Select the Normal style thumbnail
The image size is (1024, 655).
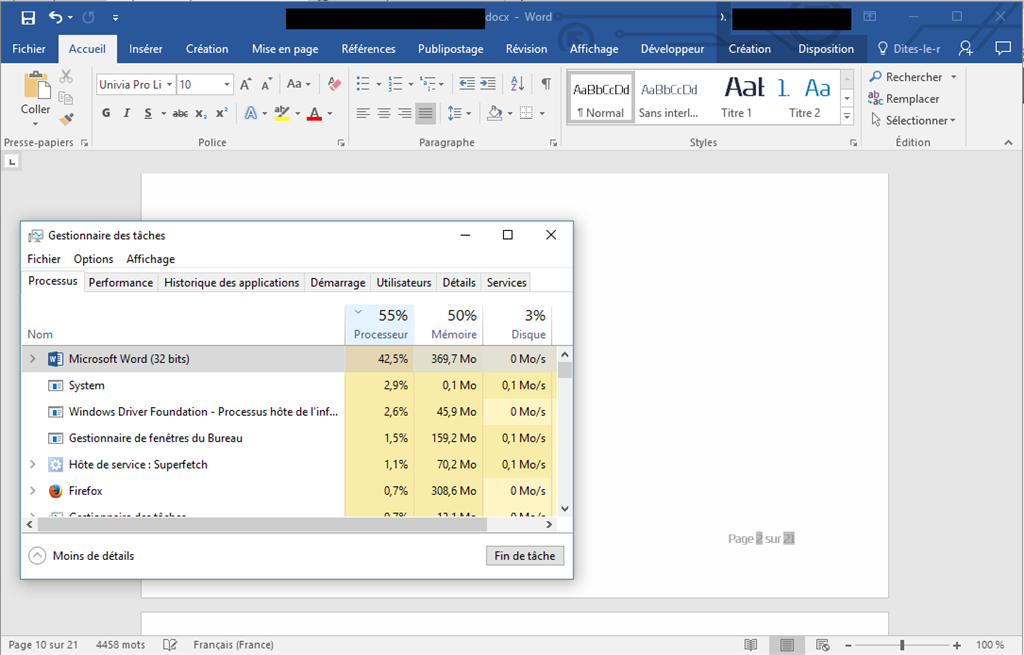pos(601,97)
